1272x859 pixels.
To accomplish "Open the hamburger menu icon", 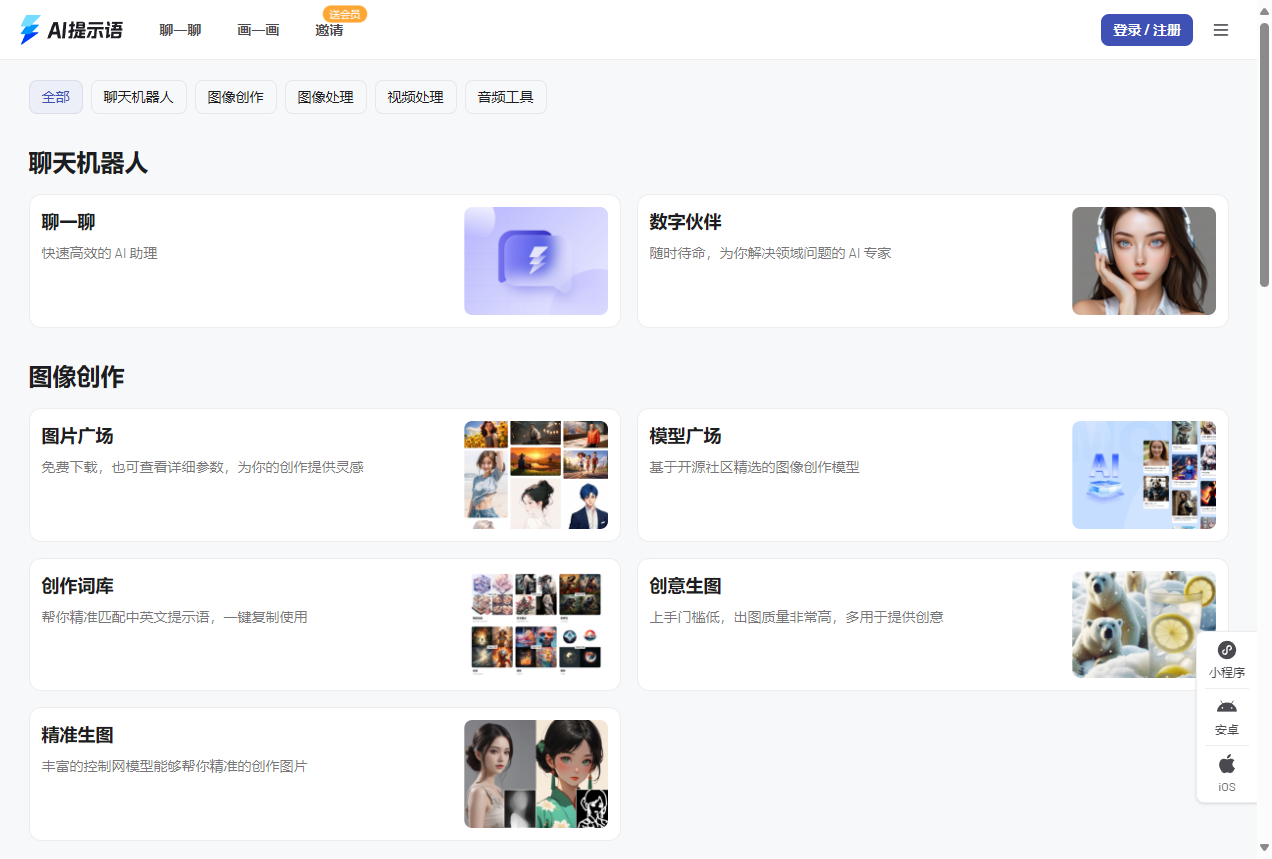I will point(1220,30).
